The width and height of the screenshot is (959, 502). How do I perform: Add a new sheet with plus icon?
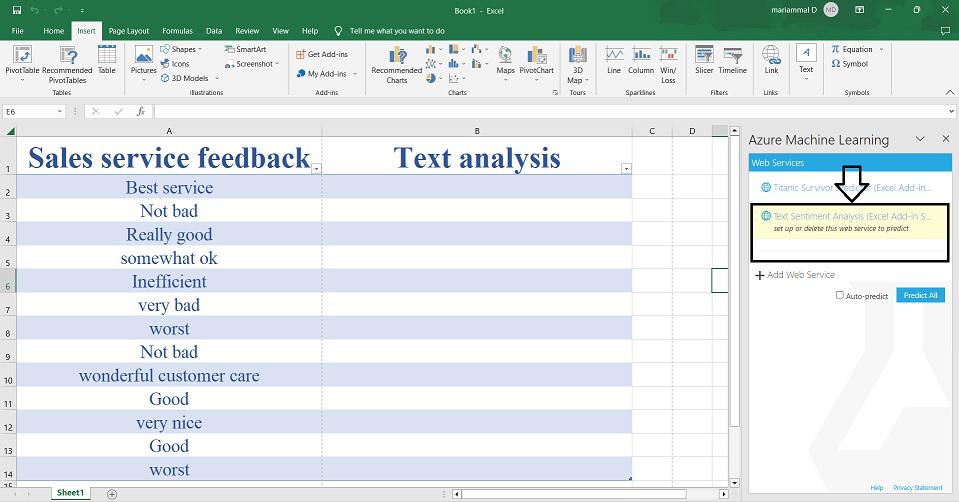(112, 493)
